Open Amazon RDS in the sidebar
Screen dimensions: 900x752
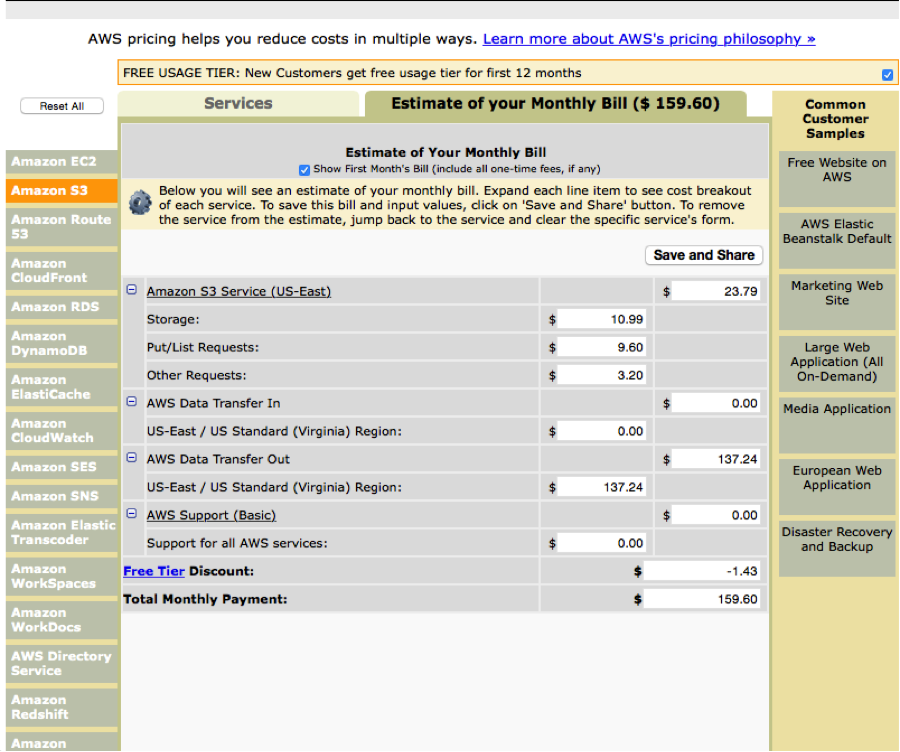coord(61,307)
